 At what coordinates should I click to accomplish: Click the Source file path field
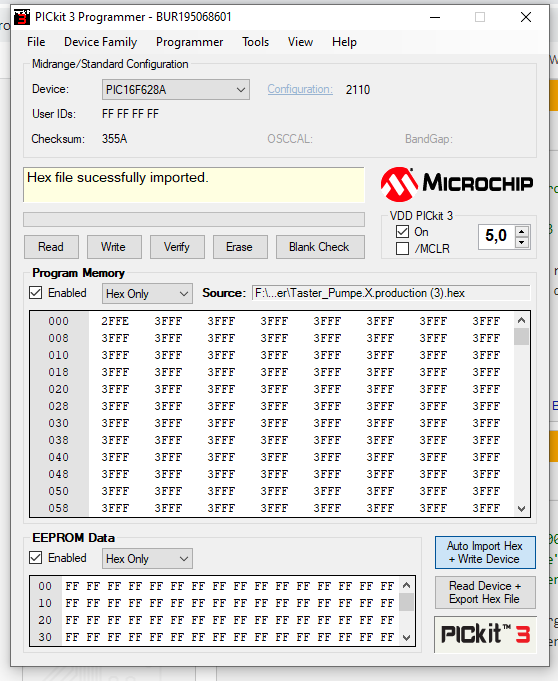391,293
